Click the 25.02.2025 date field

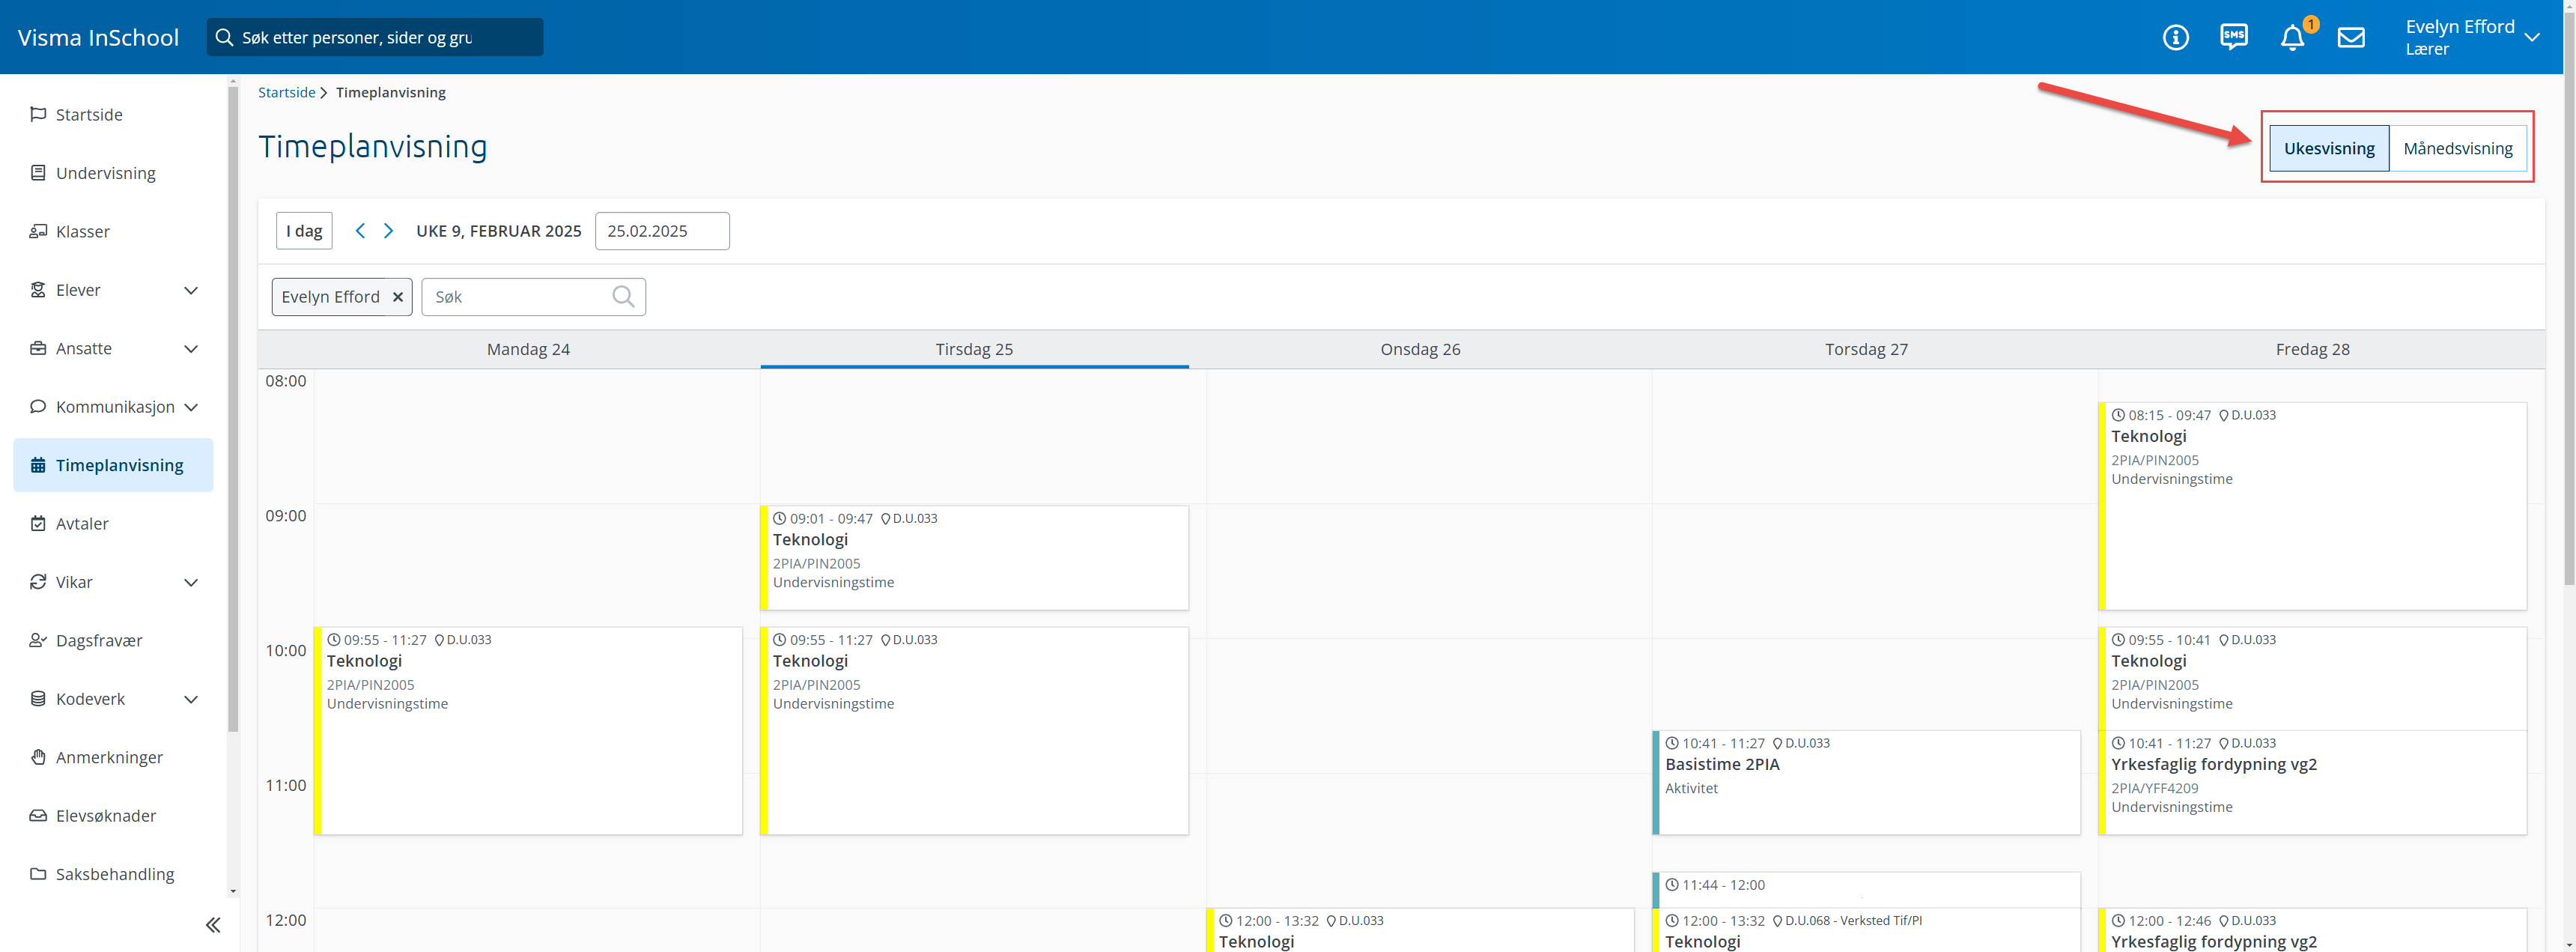pos(661,231)
